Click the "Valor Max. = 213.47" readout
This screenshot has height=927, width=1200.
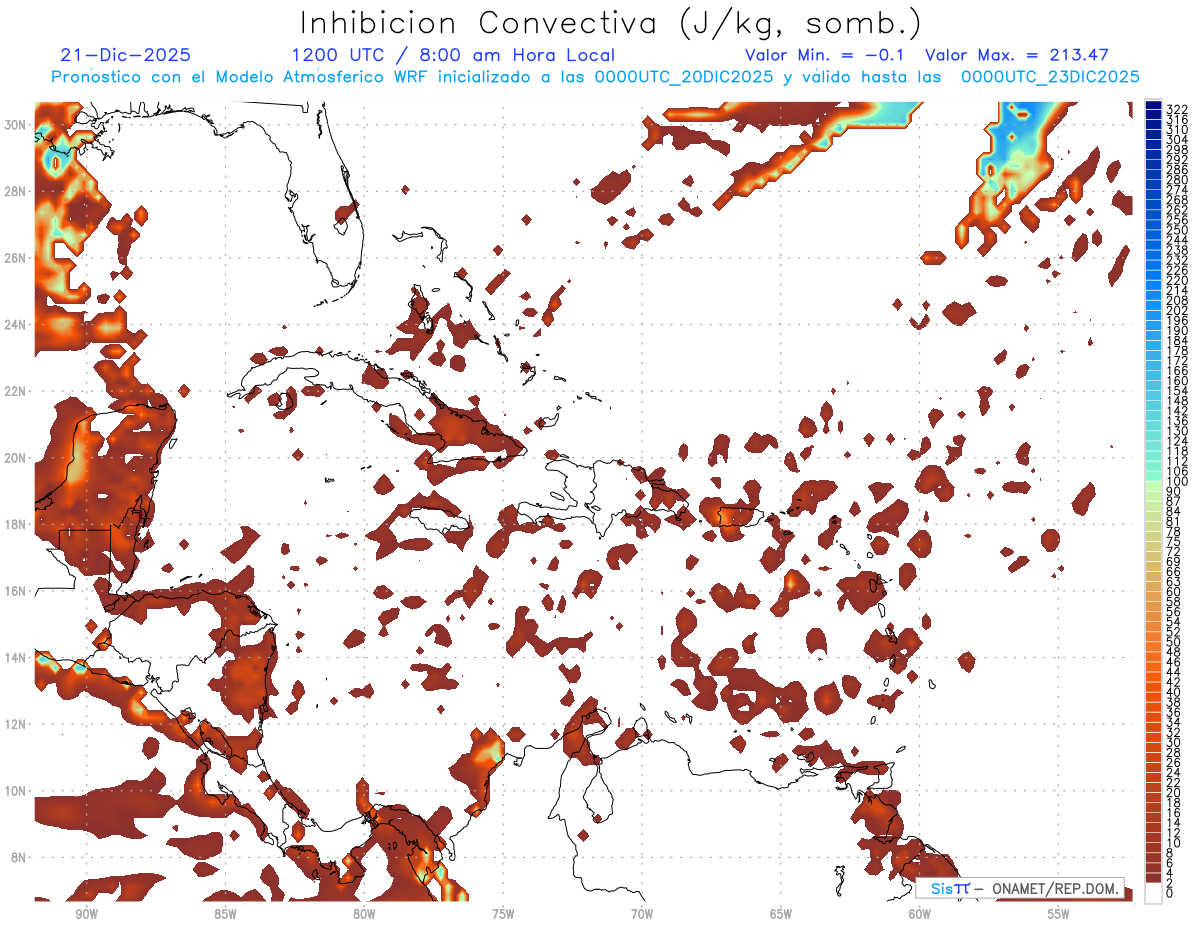coord(1017,55)
